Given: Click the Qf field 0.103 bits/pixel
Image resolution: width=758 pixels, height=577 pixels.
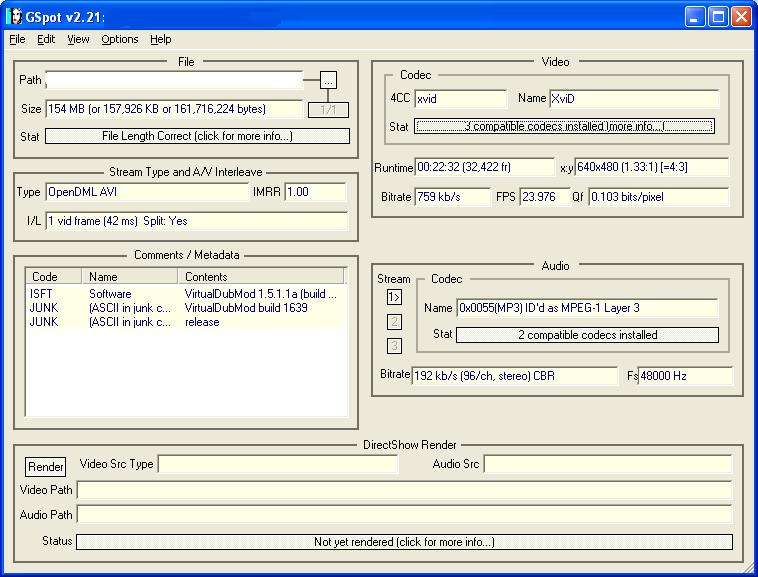Looking at the screenshot, I should click(658, 197).
